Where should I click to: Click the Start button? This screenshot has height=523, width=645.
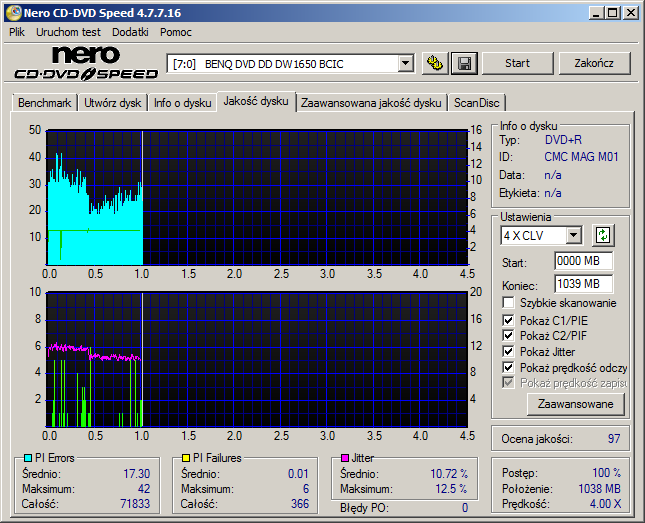[517, 63]
